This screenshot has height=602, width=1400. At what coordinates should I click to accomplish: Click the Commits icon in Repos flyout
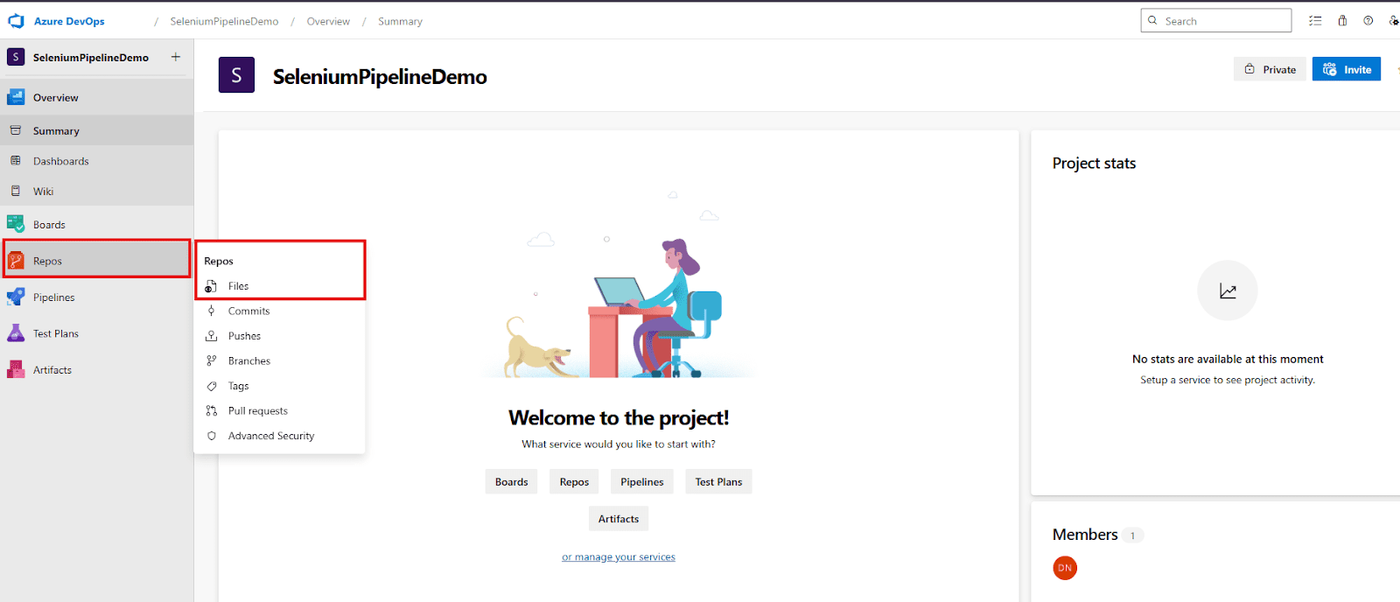[211, 311]
